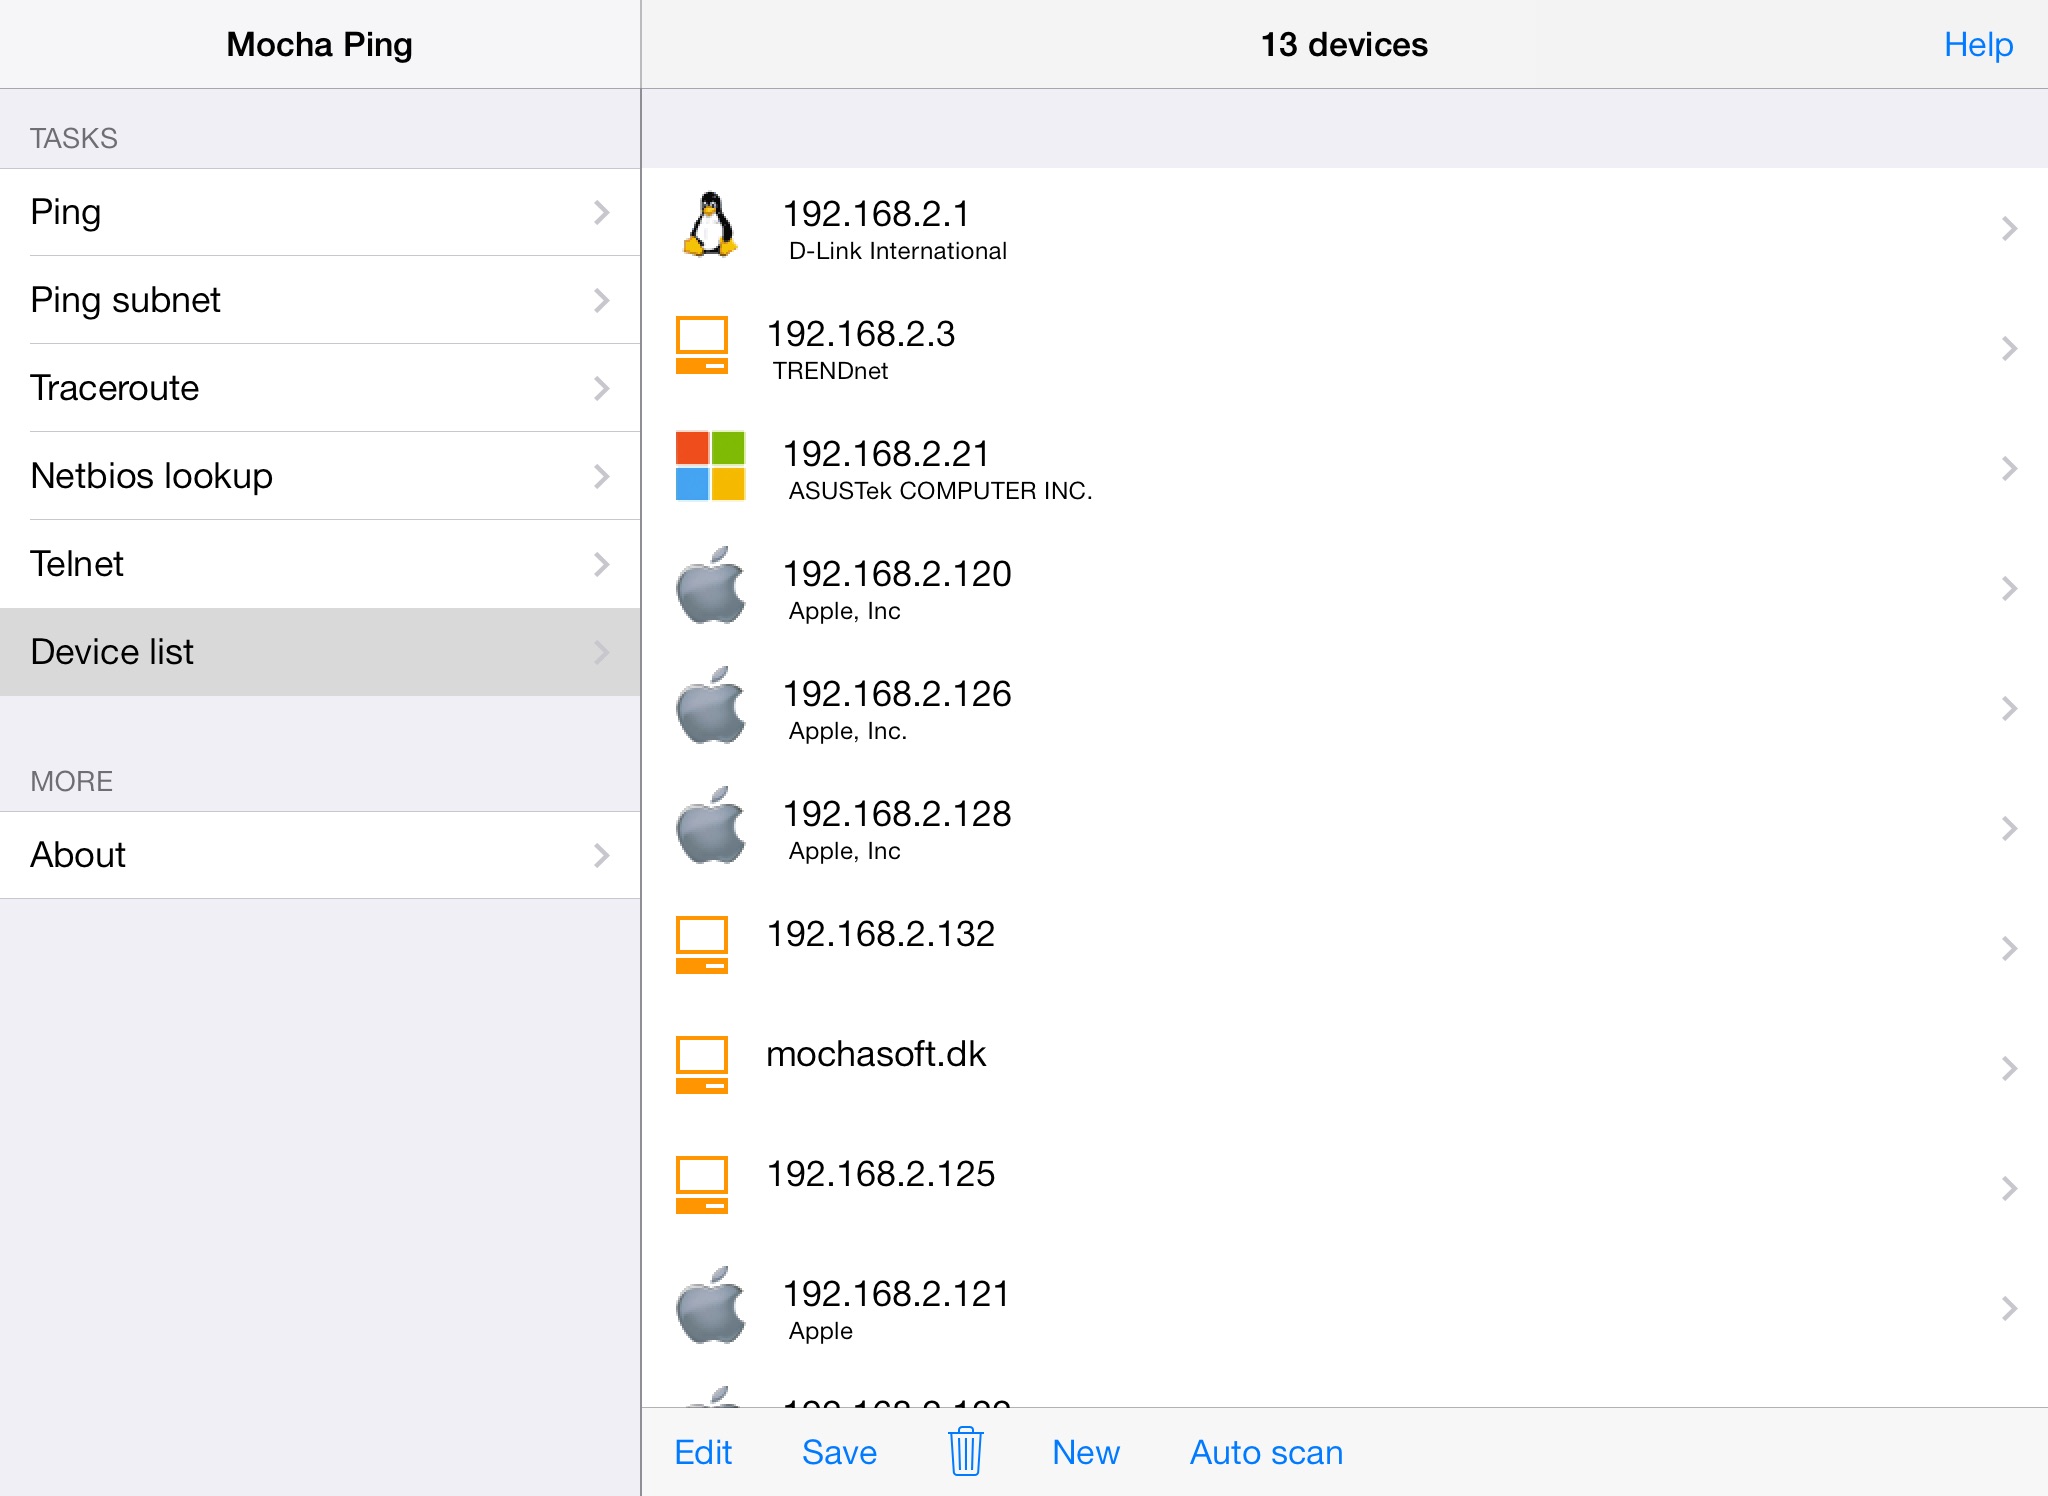Start an Auto scan
Screen dimensions: 2048x1496
click(1266, 1452)
